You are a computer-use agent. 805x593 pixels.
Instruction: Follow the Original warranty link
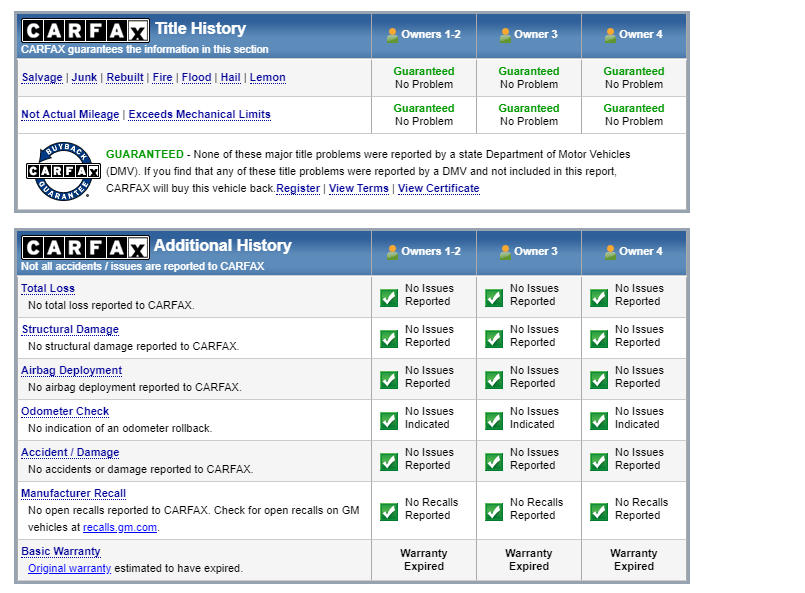69,569
